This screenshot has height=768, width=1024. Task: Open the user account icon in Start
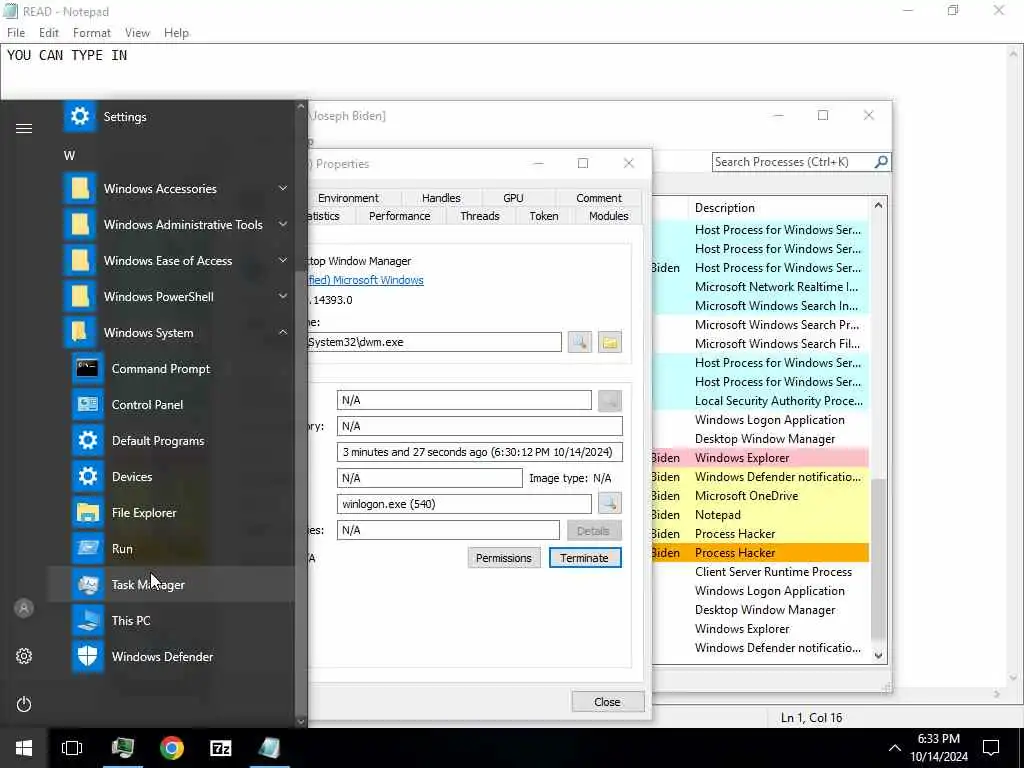(24, 608)
